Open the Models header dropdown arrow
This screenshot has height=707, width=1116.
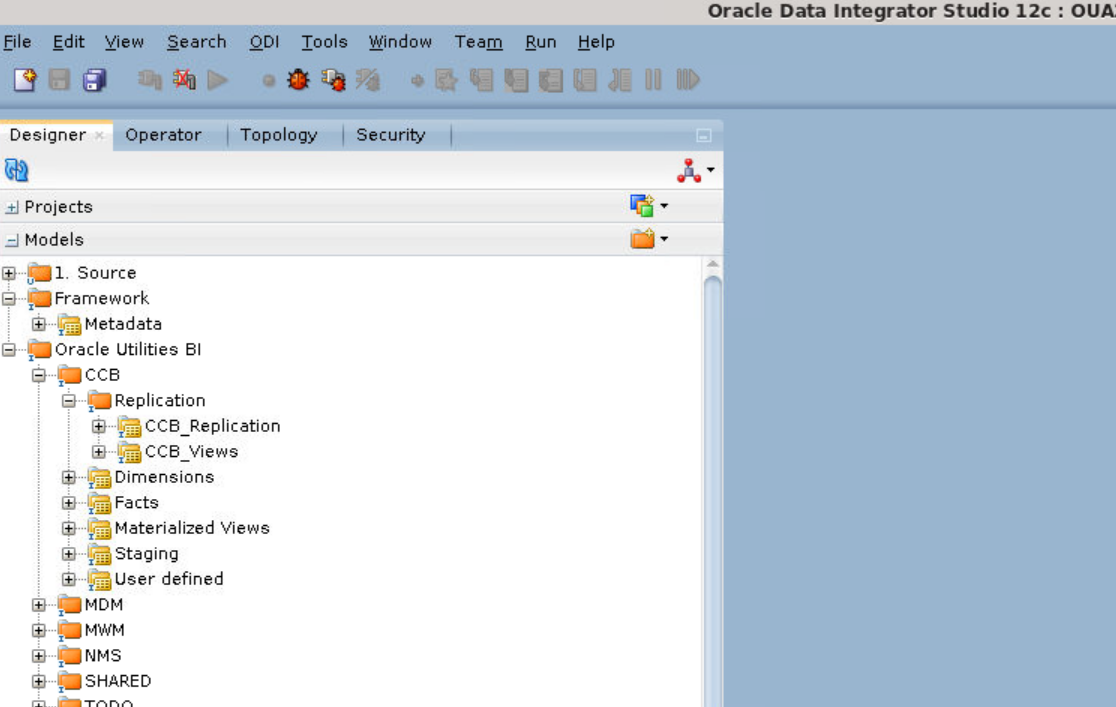[x=664, y=239]
